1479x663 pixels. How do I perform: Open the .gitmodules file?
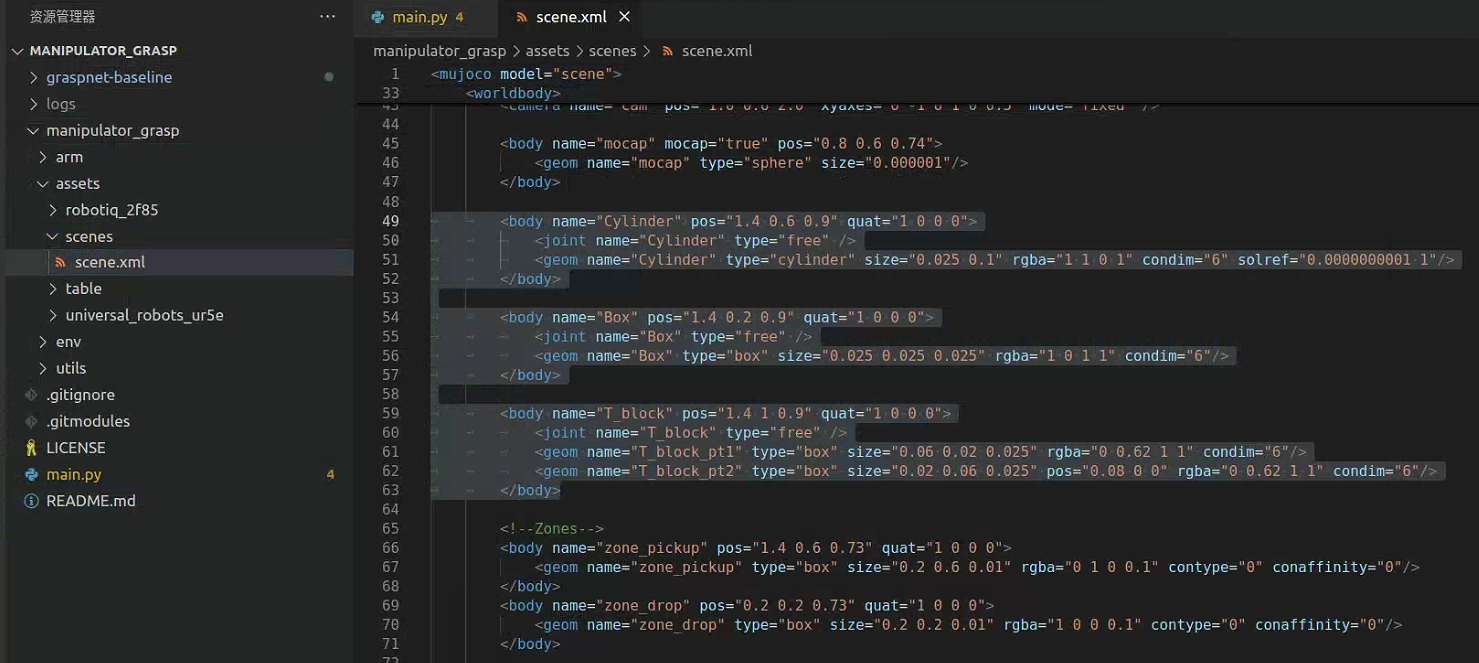click(x=88, y=421)
